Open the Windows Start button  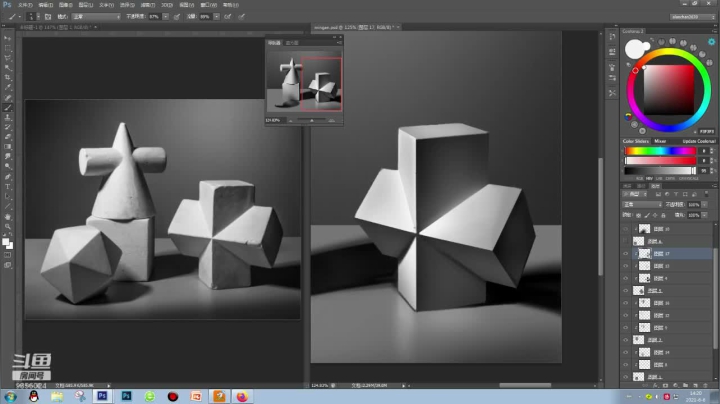tap(10, 396)
